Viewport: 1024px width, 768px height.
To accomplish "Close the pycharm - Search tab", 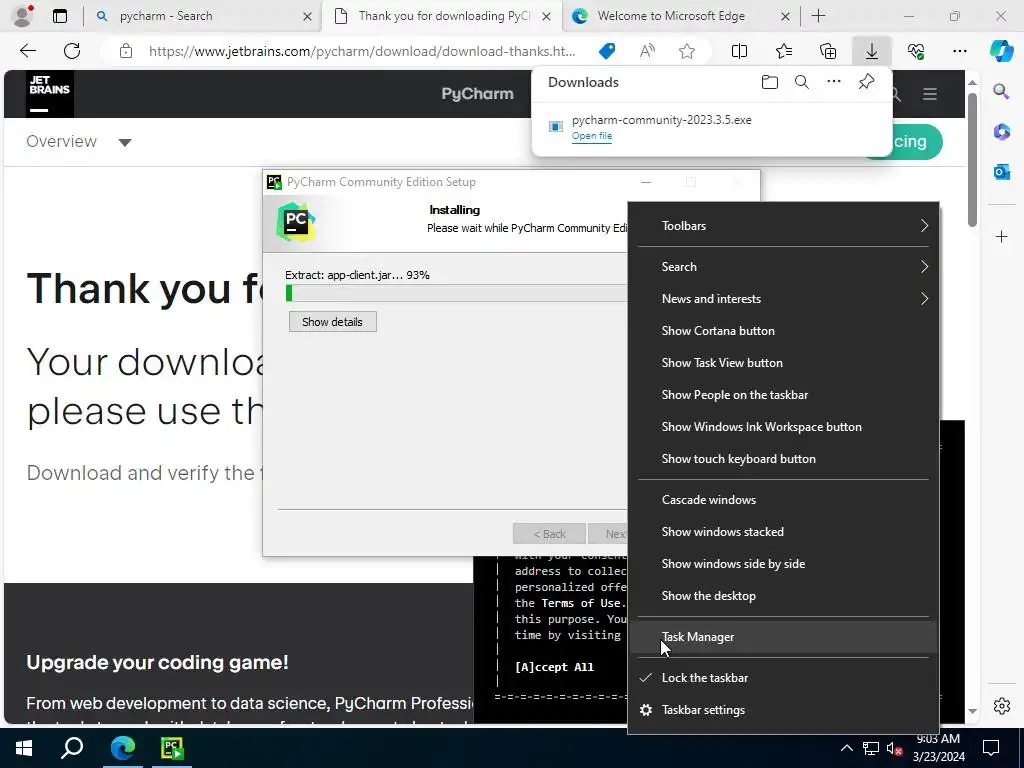I will pos(307,16).
